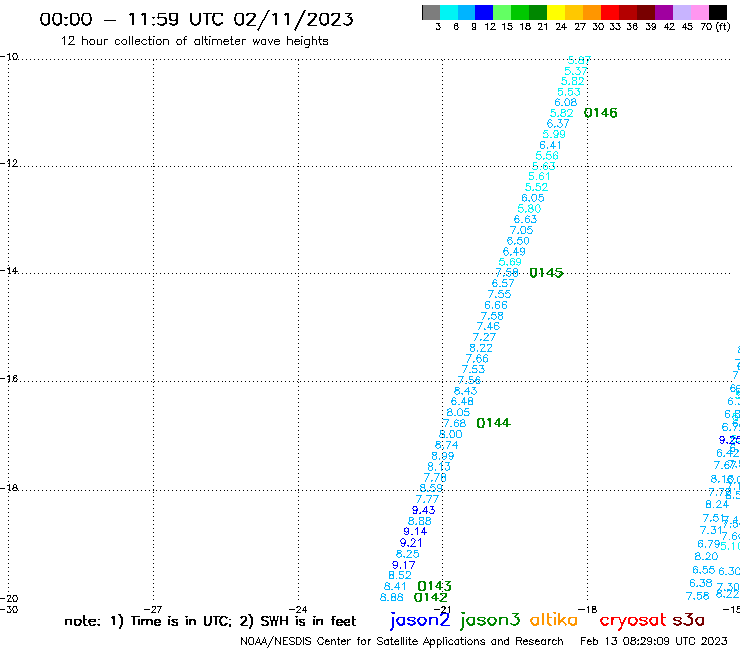Click the bright red legend swatch
This screenshot has height=650, width=740.
(610, 12)
